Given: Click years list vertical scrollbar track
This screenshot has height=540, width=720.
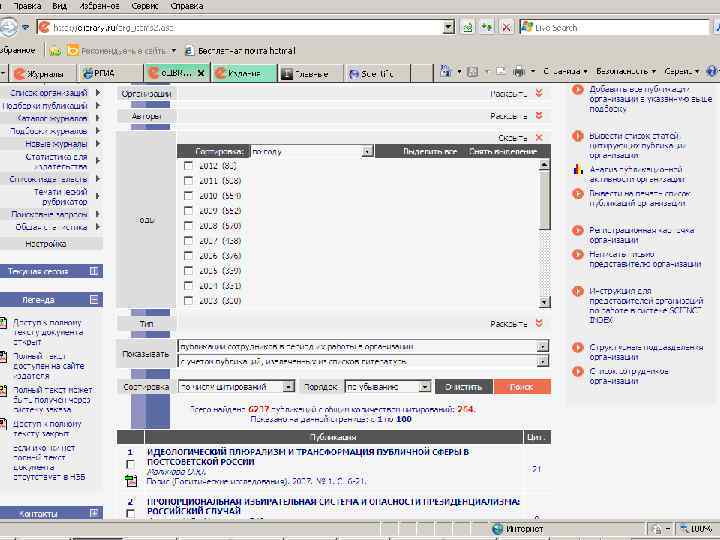Looking at the screenshot, I should click(544, 264).
